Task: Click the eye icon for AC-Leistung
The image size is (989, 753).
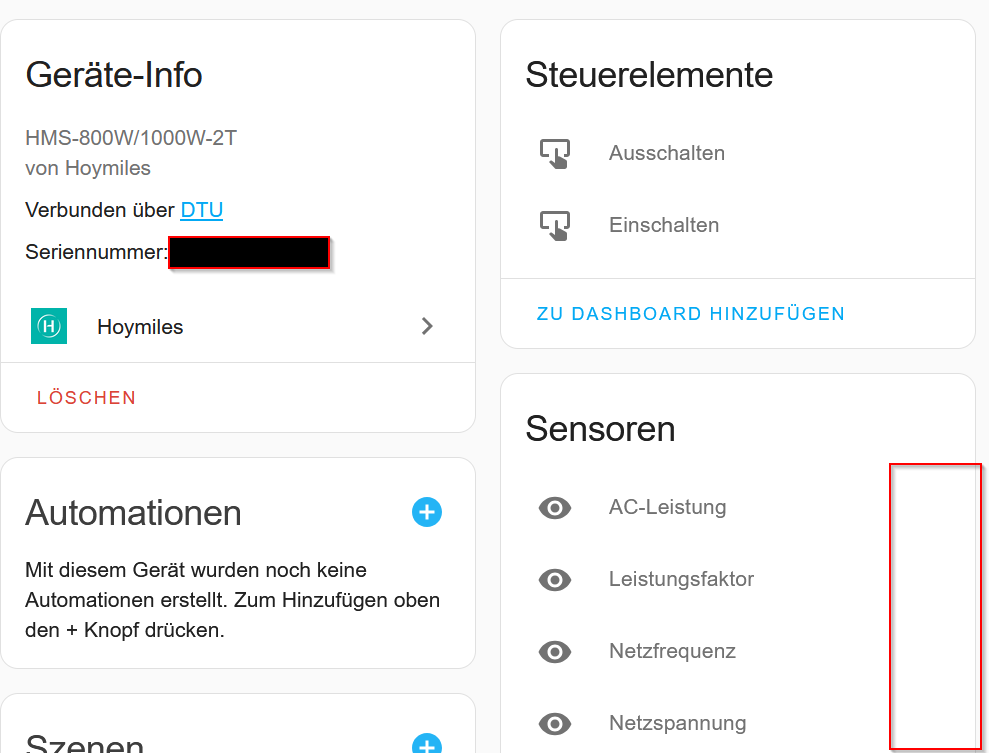Action: pos(555,508)
